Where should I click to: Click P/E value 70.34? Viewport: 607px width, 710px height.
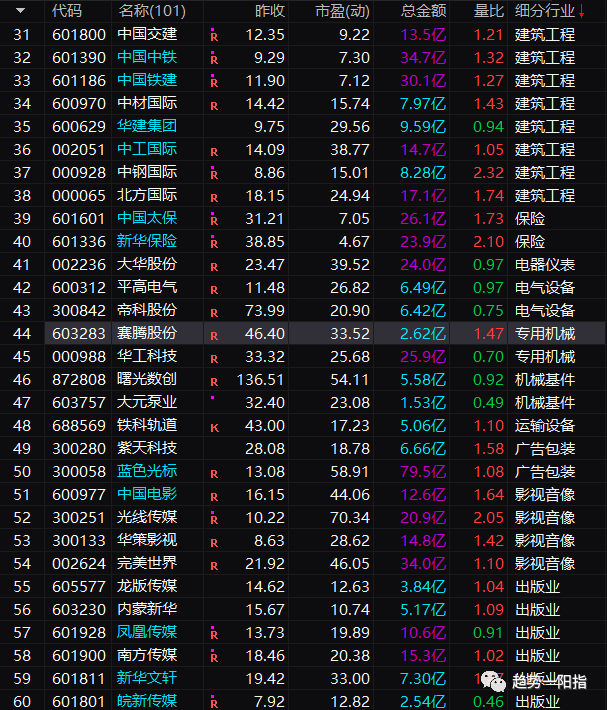[x=350, y=518]
